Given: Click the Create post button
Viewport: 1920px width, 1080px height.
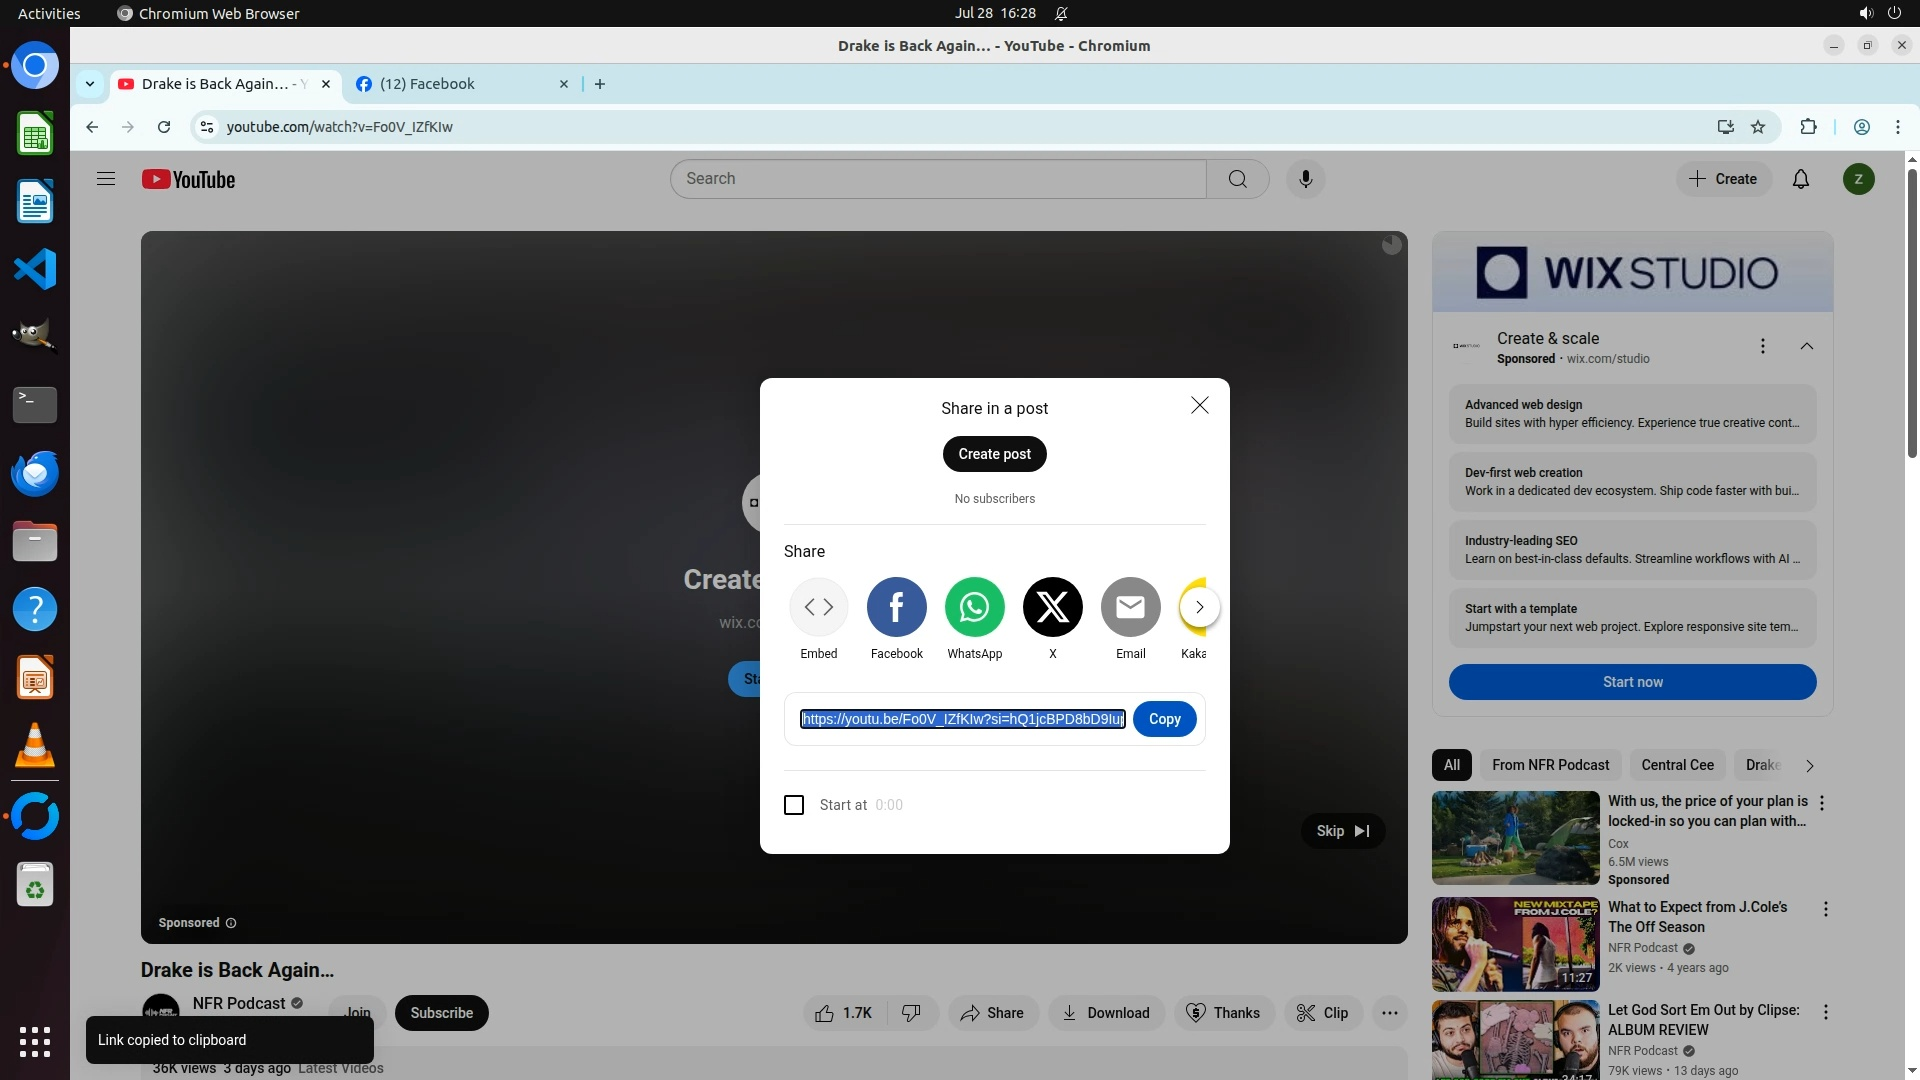Looking at the screenshot, I should point(994,454).
